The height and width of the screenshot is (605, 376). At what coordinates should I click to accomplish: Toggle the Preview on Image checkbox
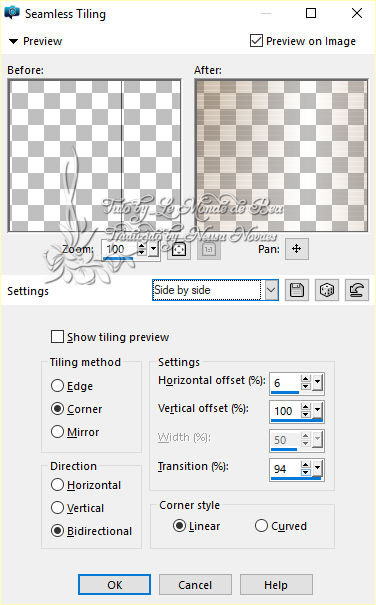(256, 41)
